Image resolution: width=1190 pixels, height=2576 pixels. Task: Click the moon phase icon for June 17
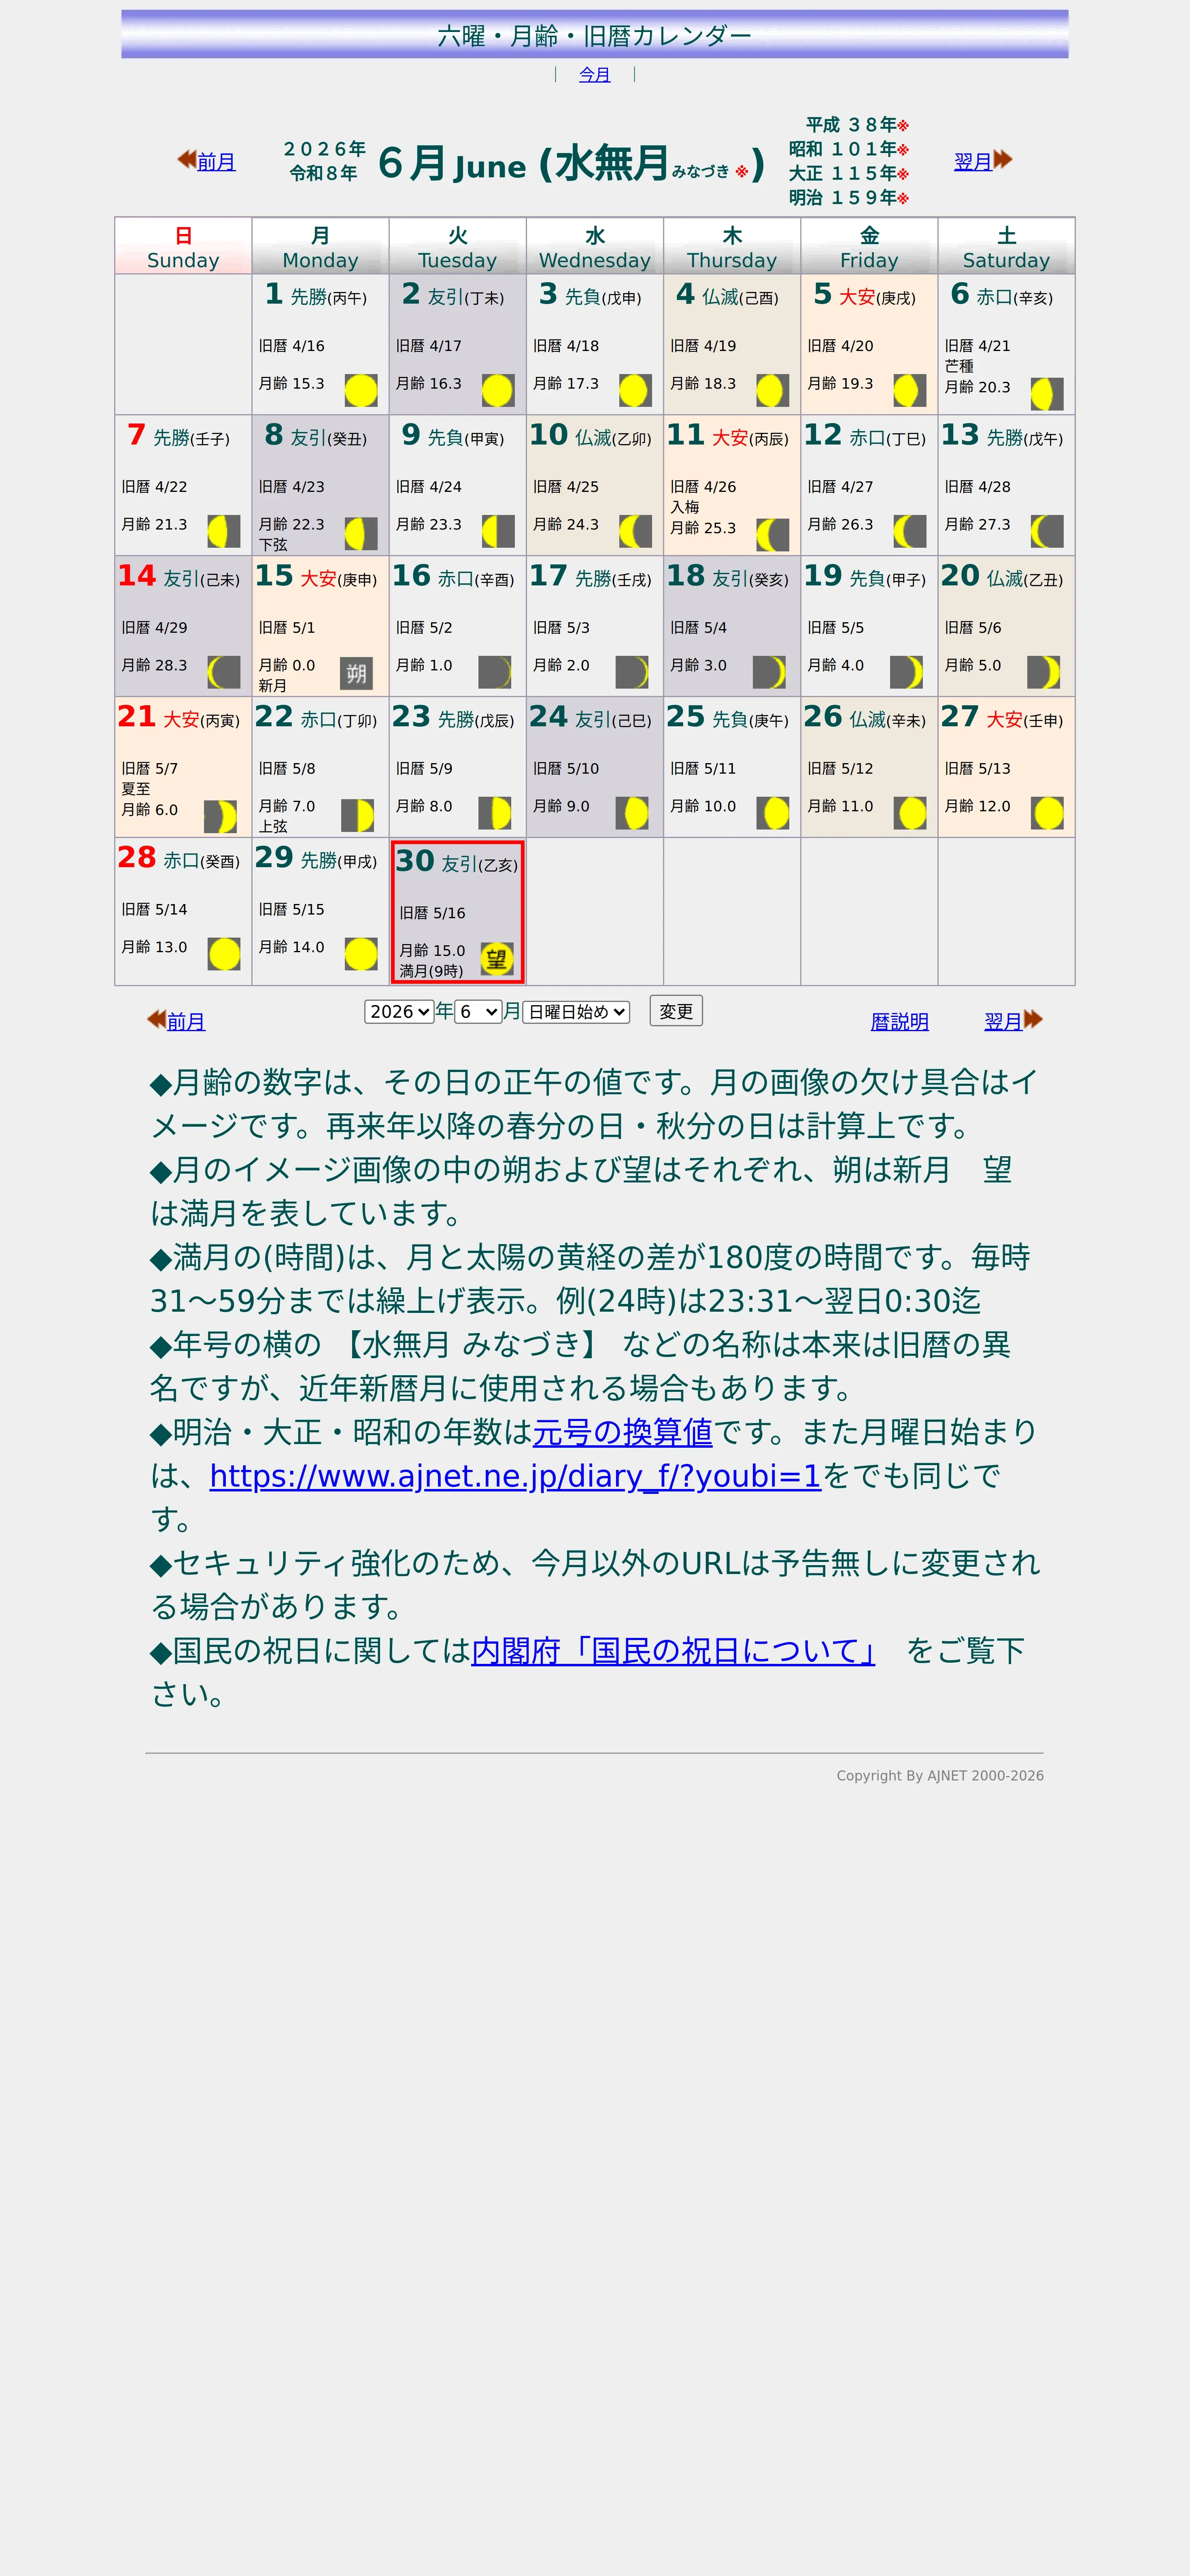pyautogui.click(x=632, y=672)
